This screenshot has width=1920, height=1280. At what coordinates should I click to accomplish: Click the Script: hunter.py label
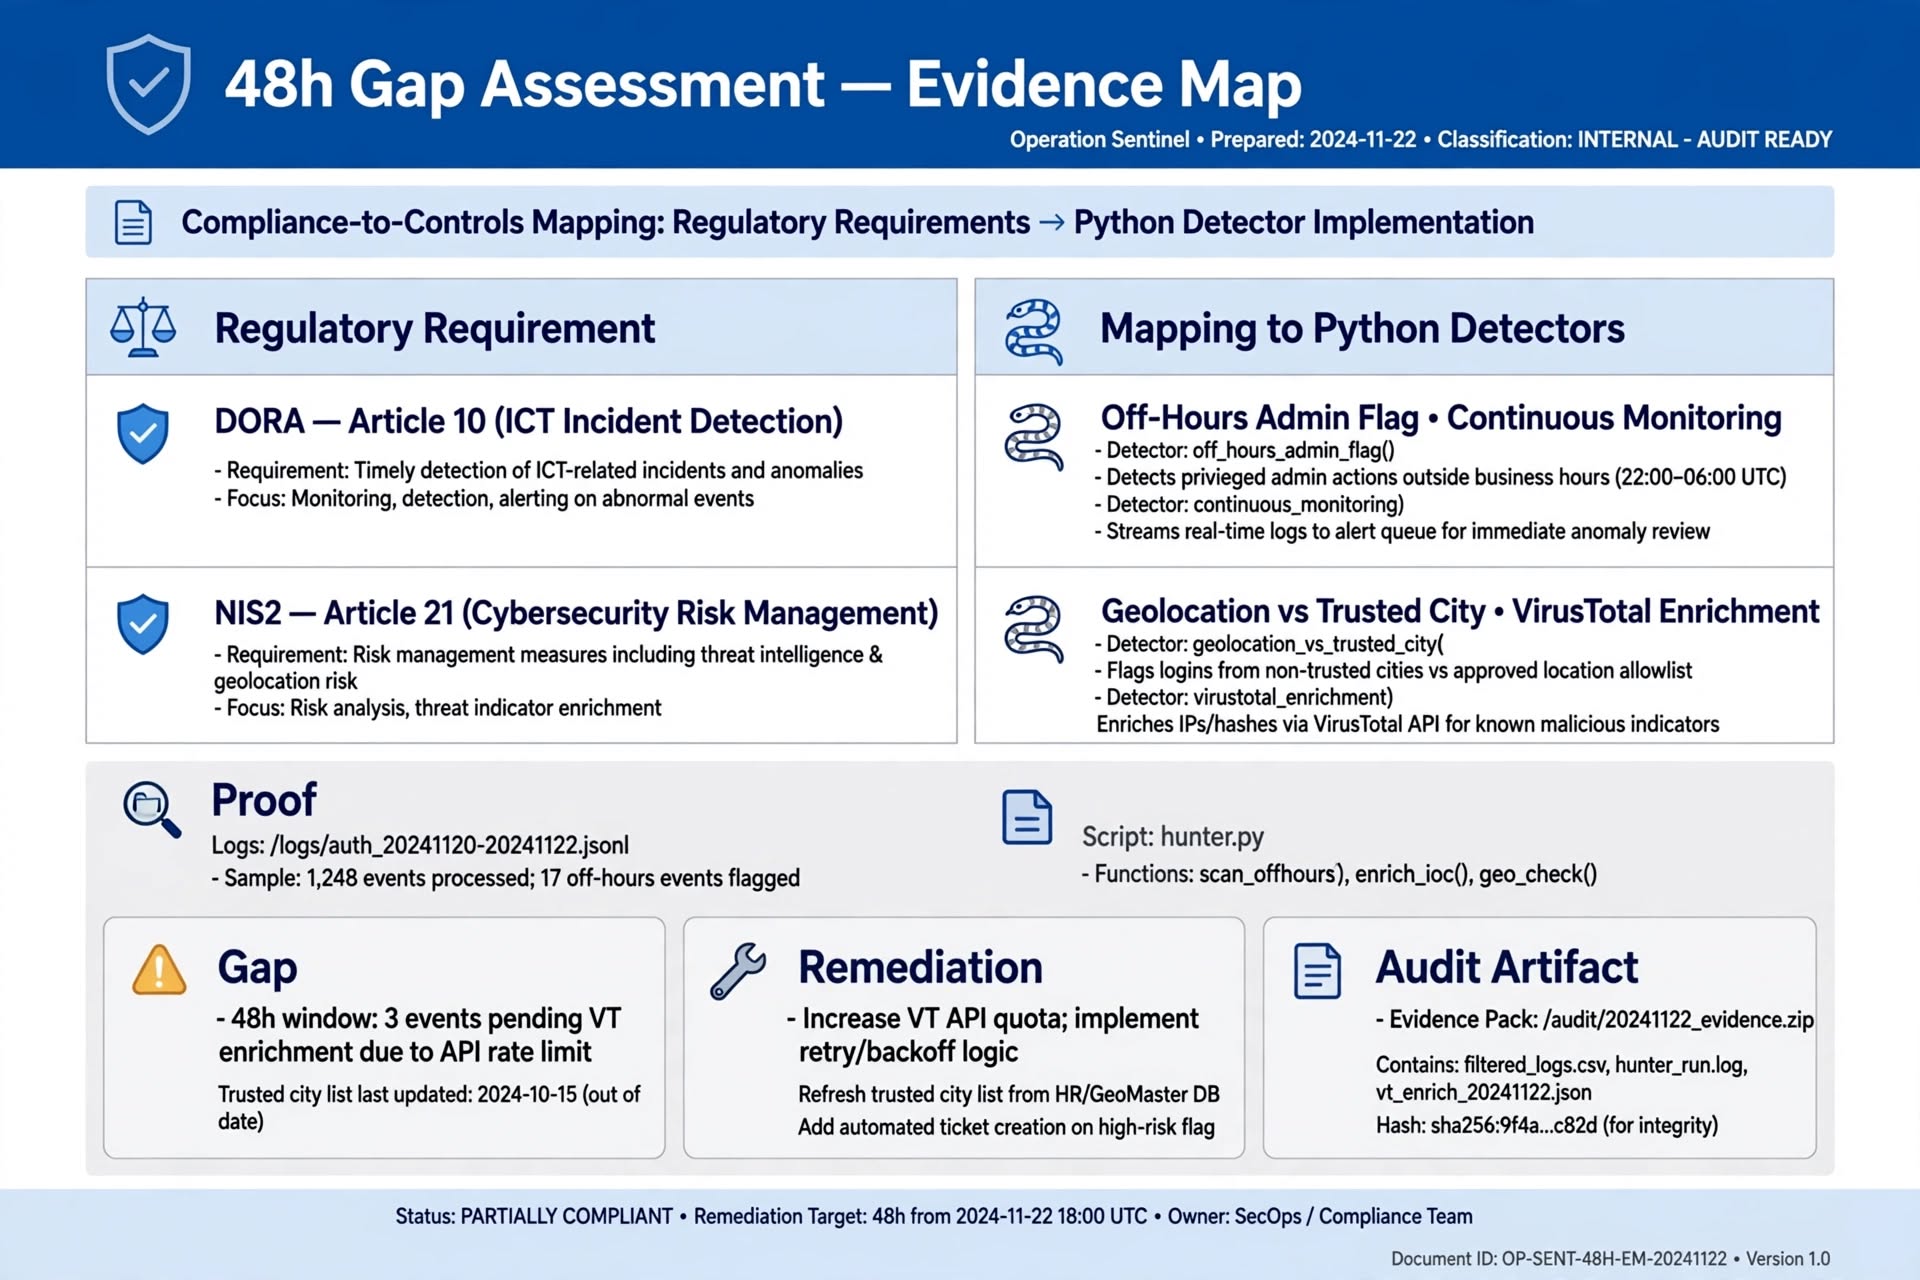pos(1172,836)
